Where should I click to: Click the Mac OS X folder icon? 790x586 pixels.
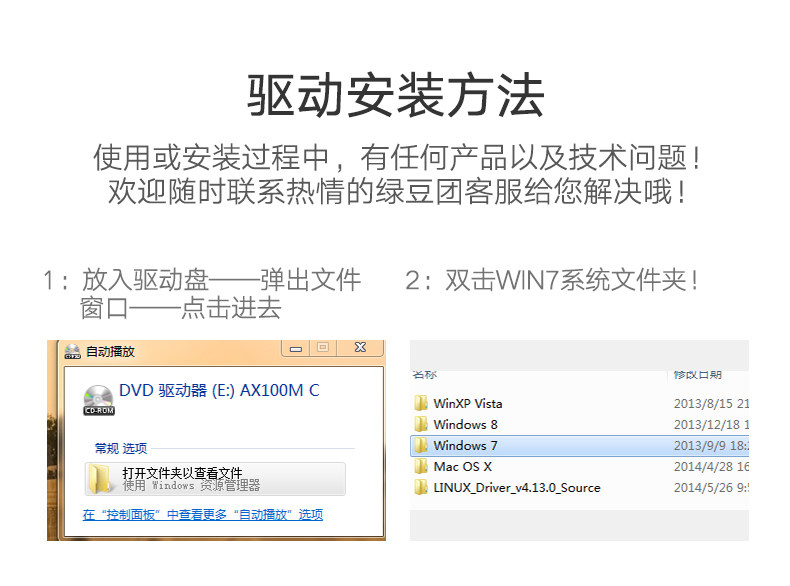point(421,467)
